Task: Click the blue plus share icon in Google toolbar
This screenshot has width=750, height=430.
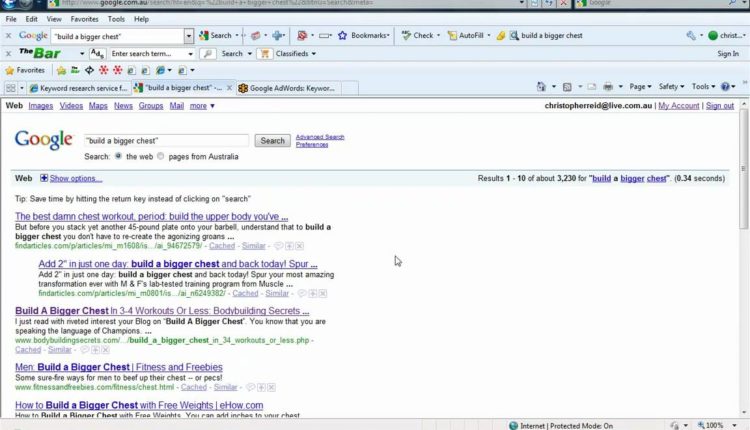Action: click(x=277, y=35)
